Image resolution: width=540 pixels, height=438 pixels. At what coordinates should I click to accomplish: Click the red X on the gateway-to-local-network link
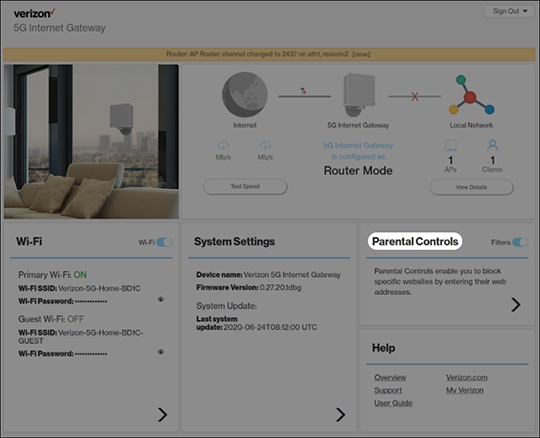[415, 96]
